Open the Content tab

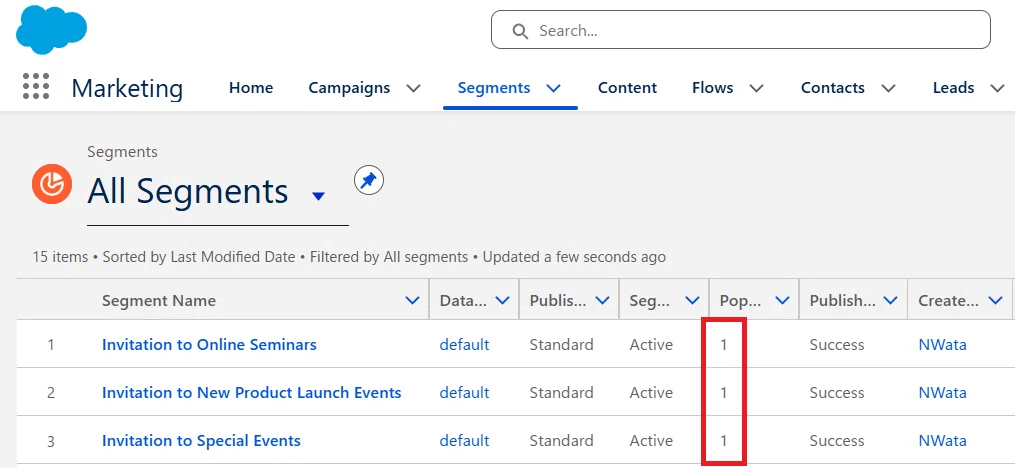click(627, 87)
